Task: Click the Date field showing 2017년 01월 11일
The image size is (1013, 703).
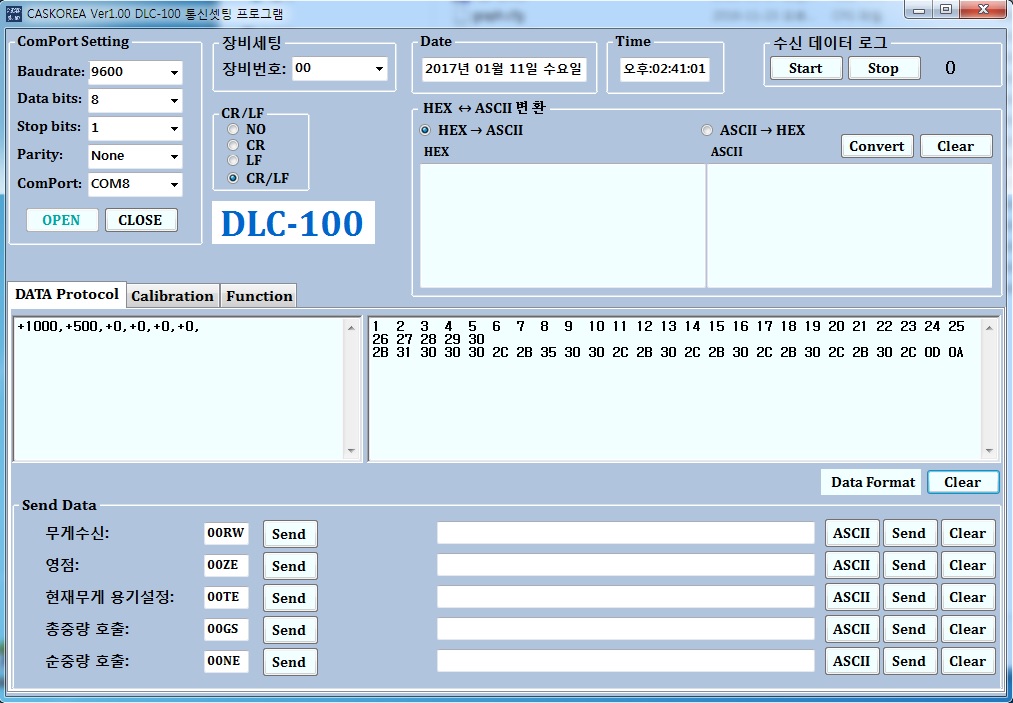Action: tap(504, 69)
